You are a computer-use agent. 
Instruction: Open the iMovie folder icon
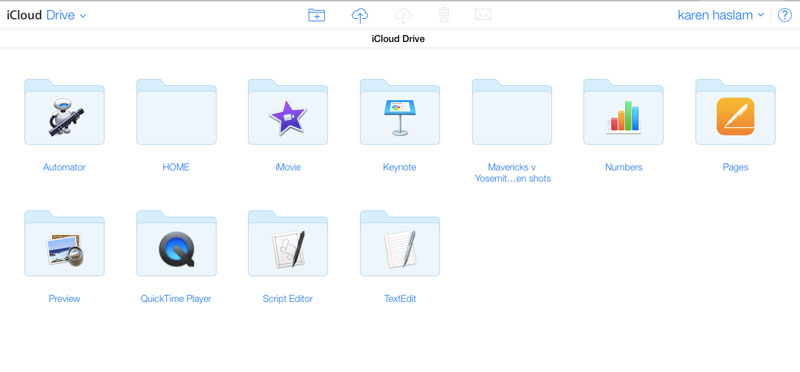[288, 112]
